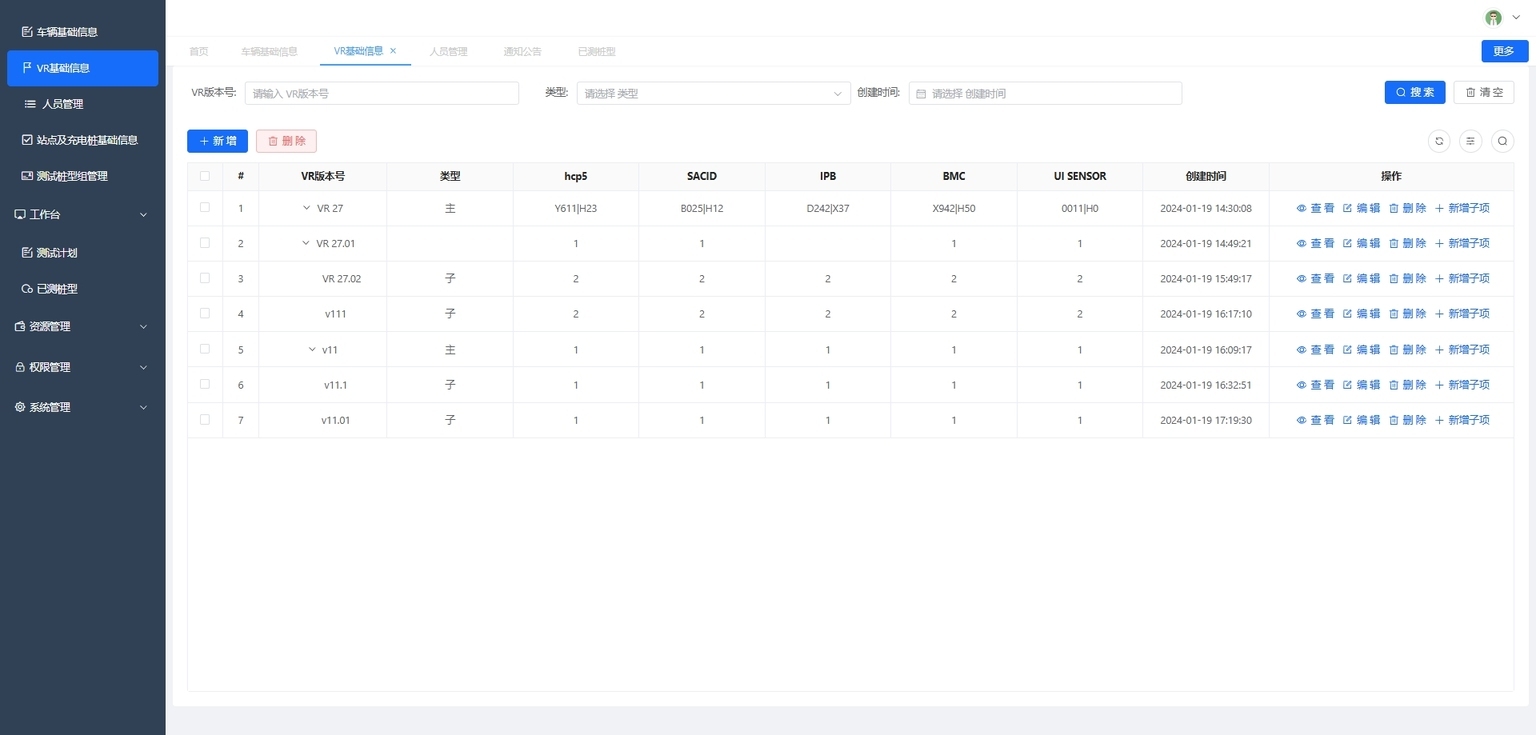The width and height of the screenshot is (1536, 735).
Task: Collapse the VR 27.01 tree row
Action: pyautogui.click(x=306, y=243)
